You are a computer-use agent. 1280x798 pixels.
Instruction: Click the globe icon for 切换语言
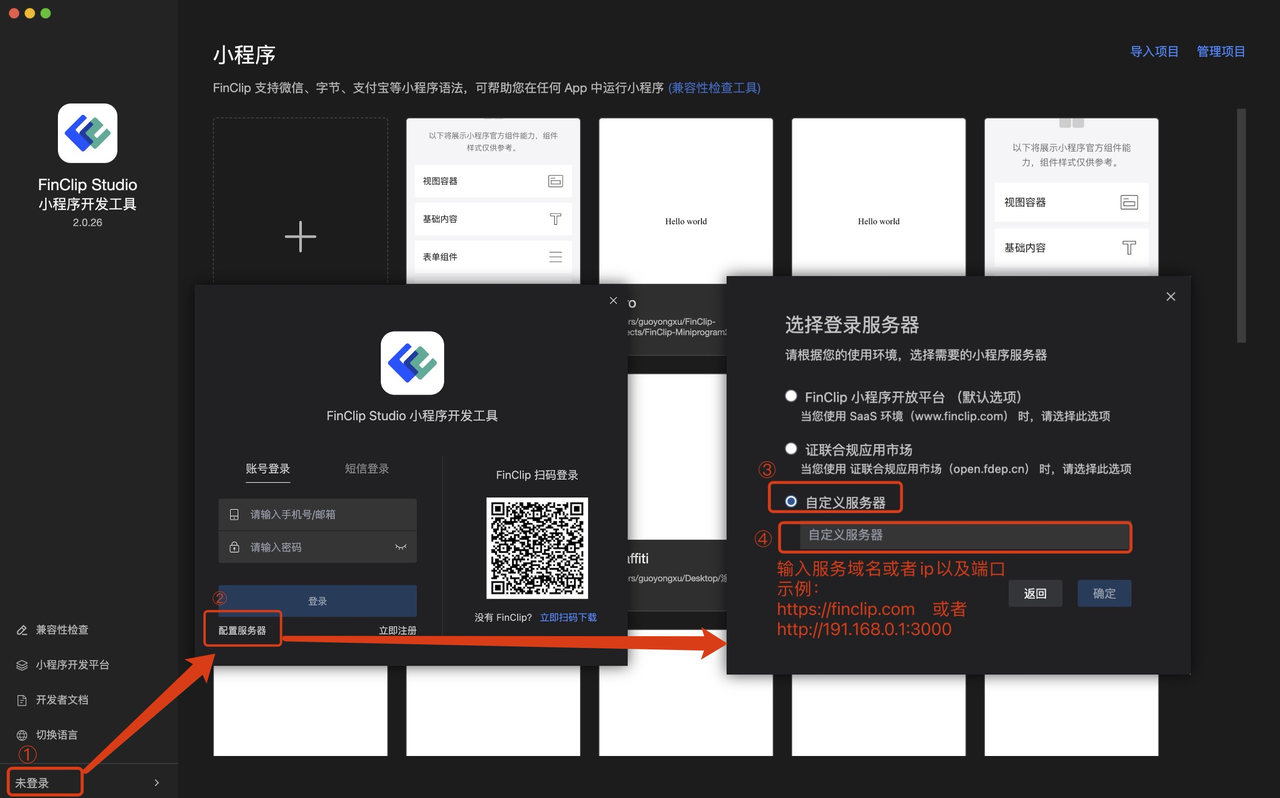click(22, 735)
